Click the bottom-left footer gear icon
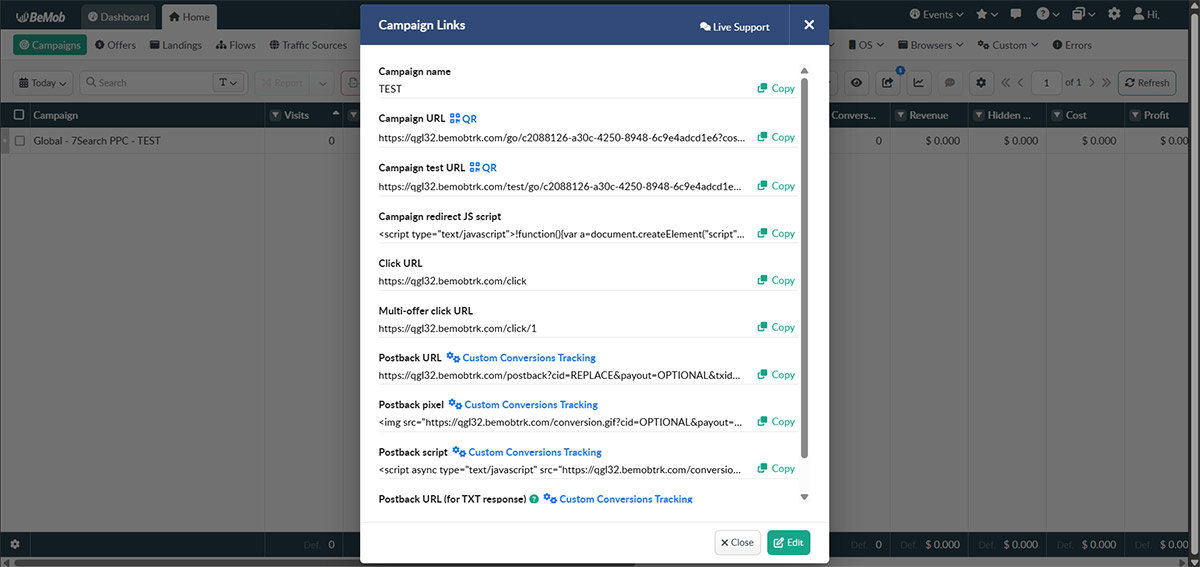1200x567 pixels. [x=14, y=545]
